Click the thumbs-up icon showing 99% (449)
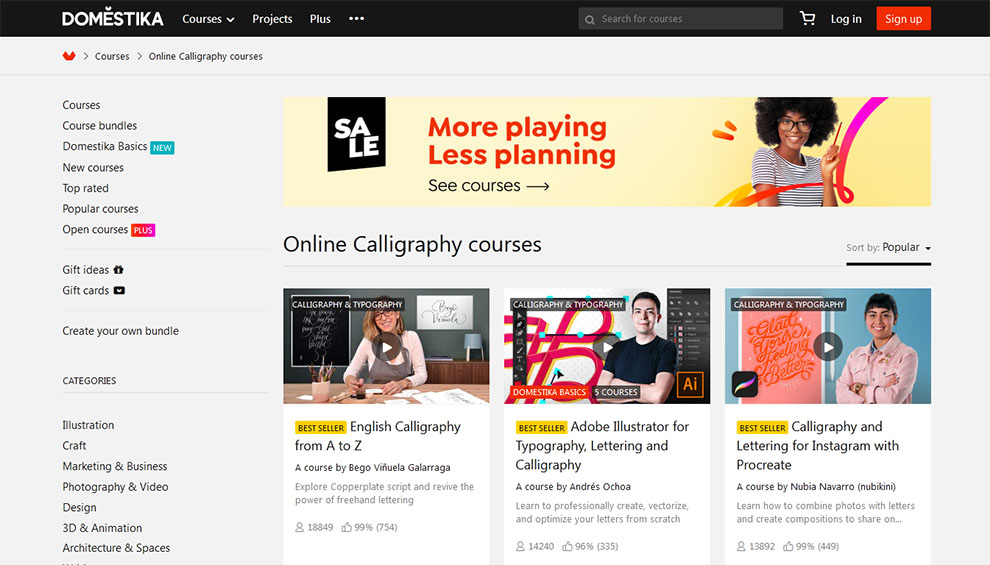Screen dimensions: 990x565 pos(789,546)
